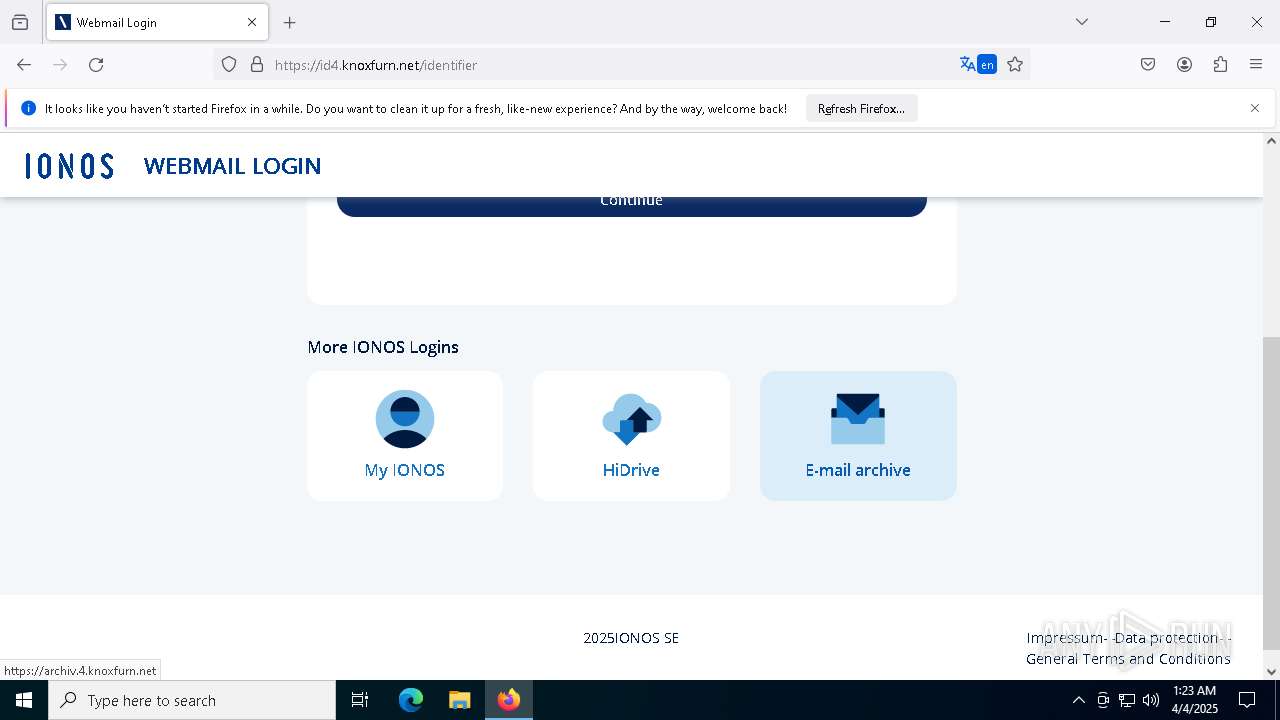Dismiss the Firefox notification bar
This screenshot has height=720, width=1280.
tap(1255, 108)
